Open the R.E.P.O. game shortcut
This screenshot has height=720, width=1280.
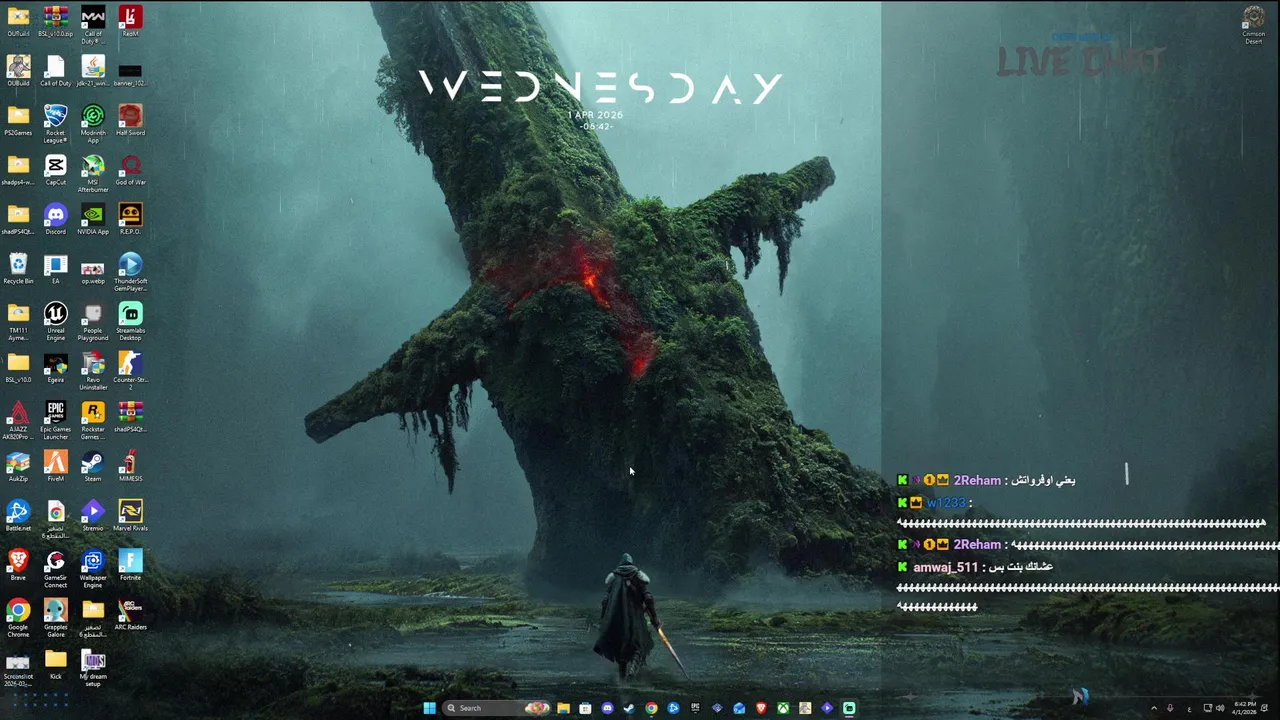tap(130, 219)
